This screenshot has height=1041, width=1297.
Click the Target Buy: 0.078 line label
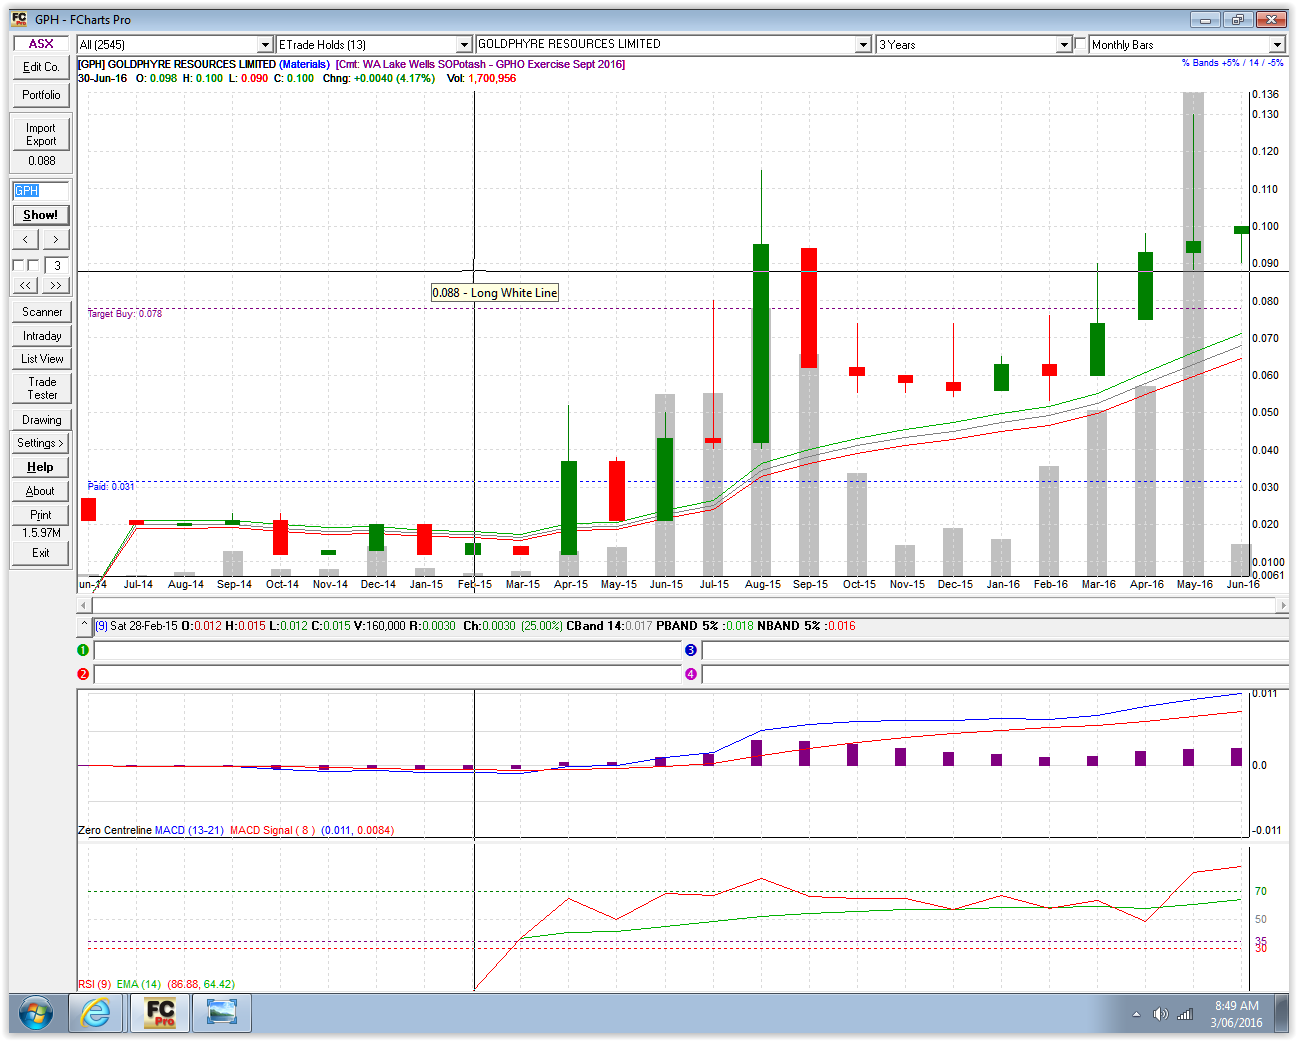click(x=125, y=314)
